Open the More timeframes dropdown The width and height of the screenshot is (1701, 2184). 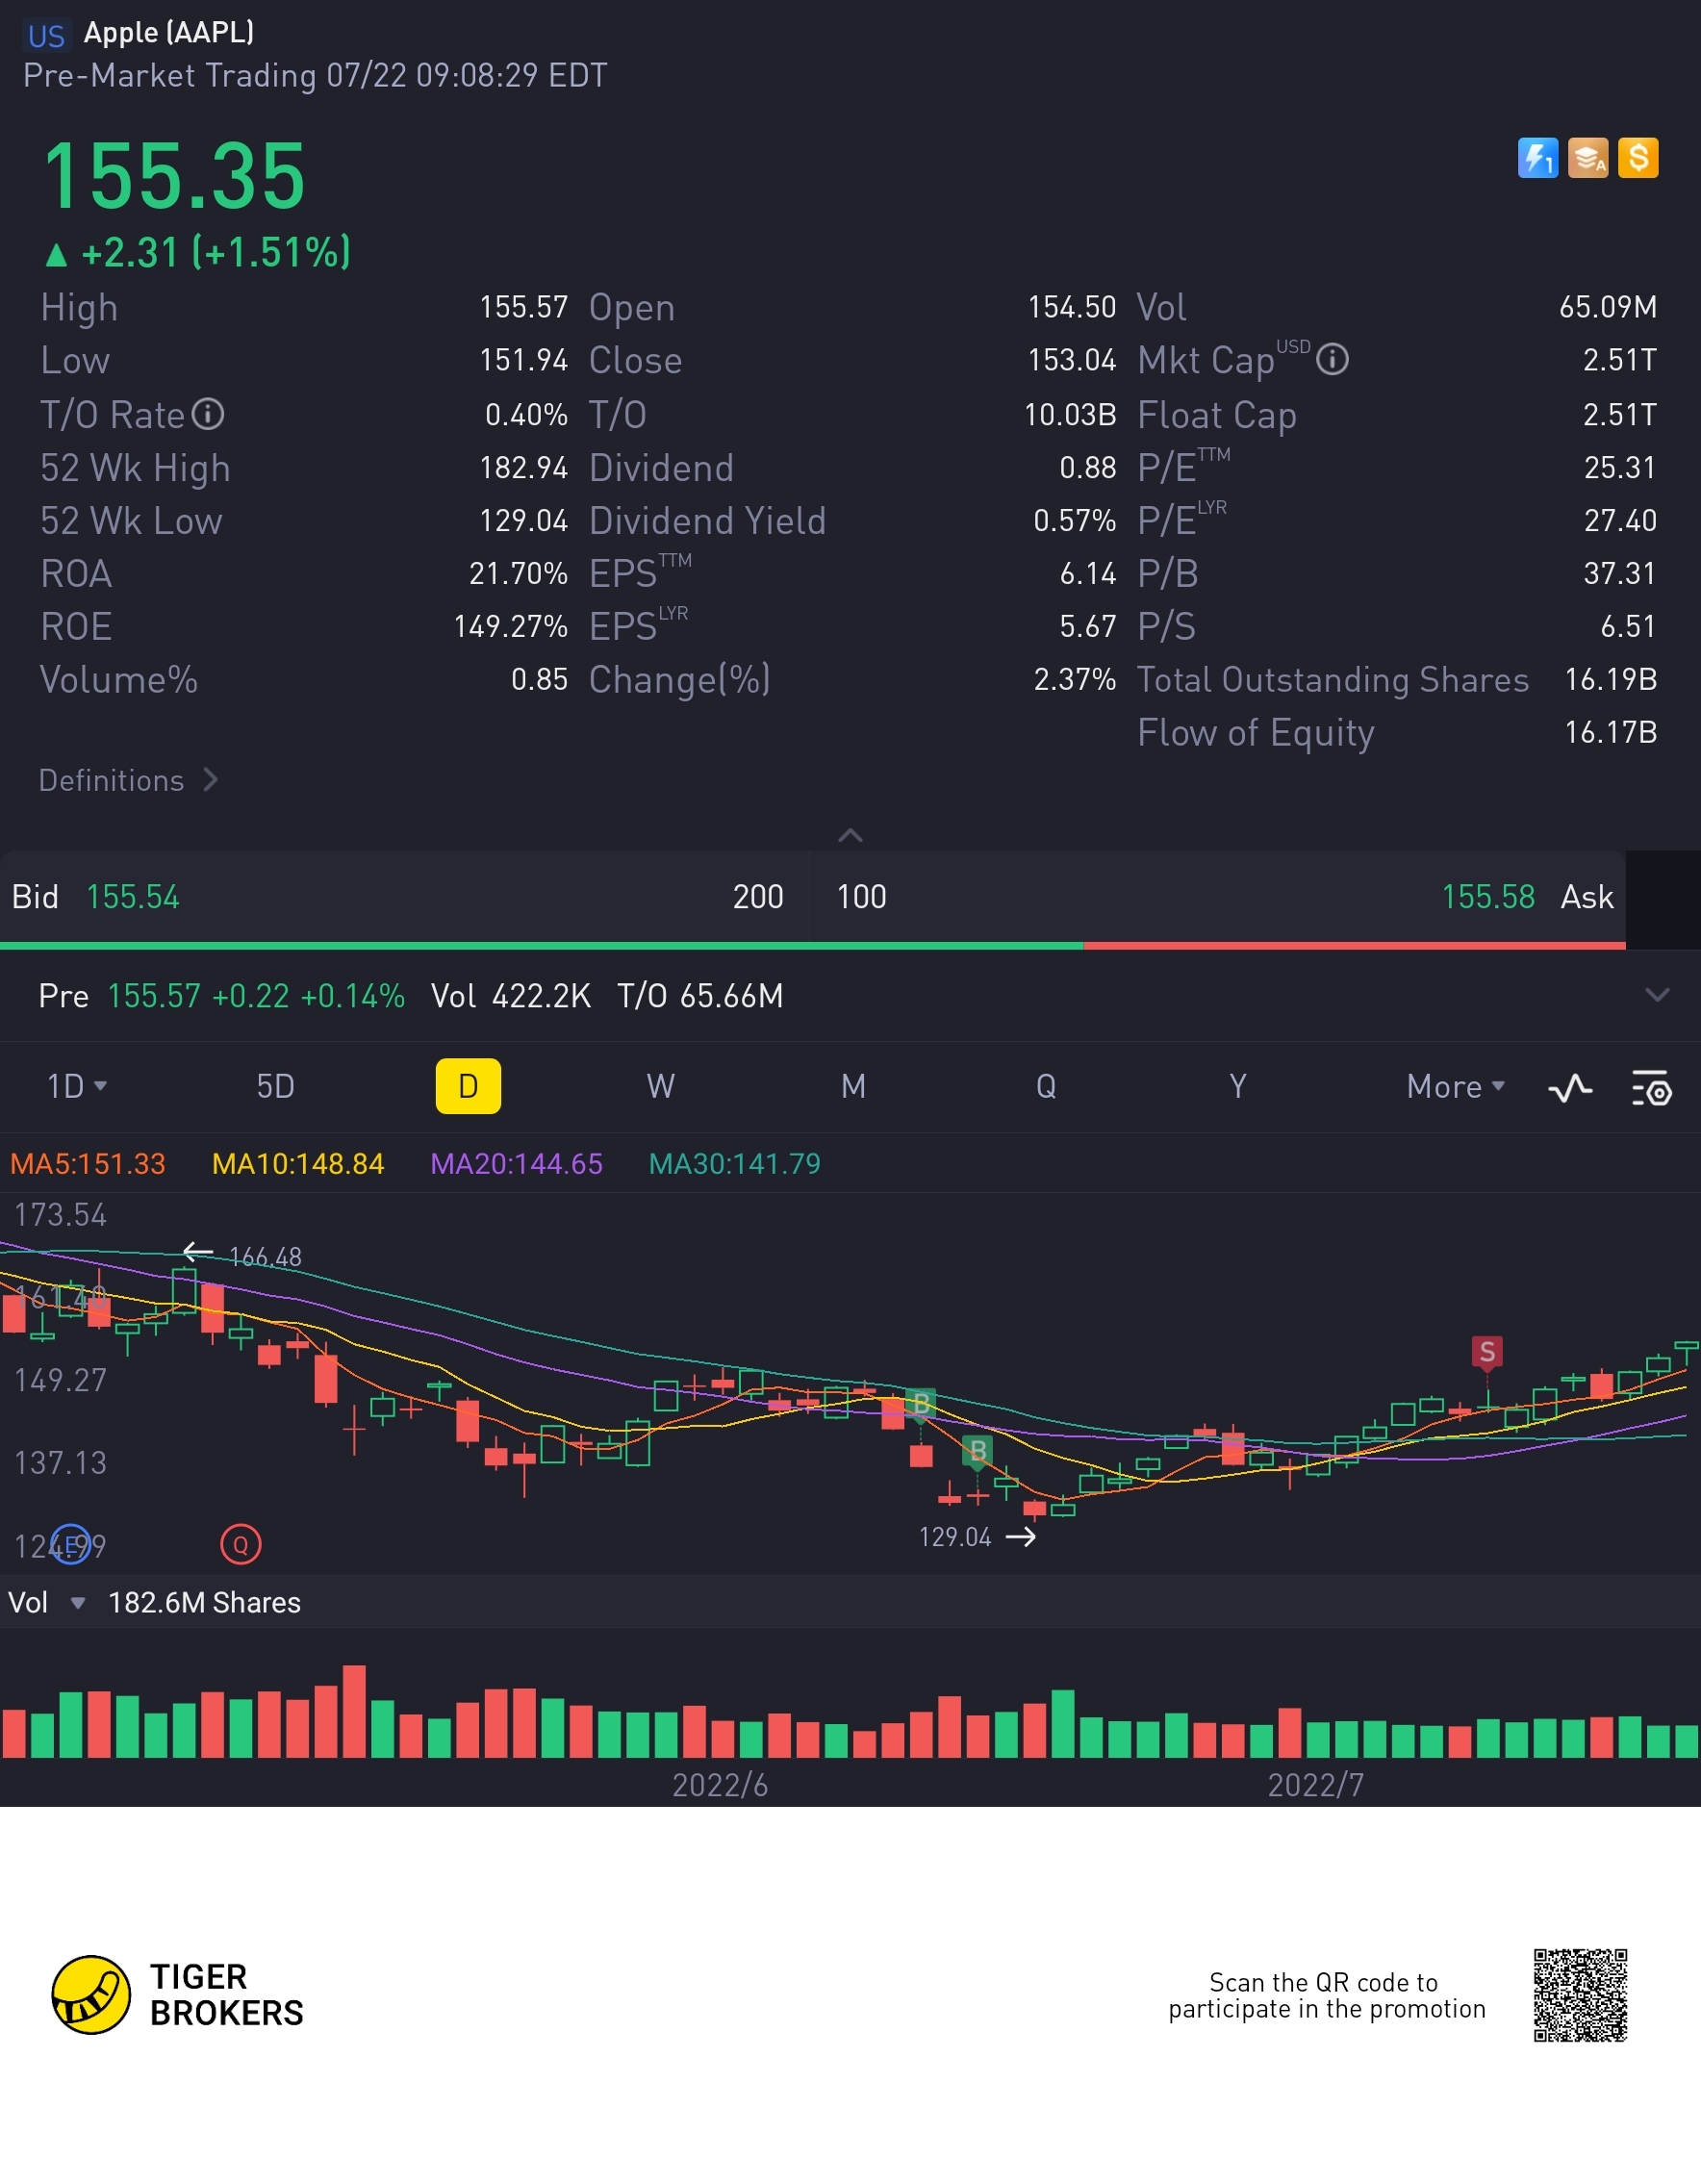coord(1455,1086)
